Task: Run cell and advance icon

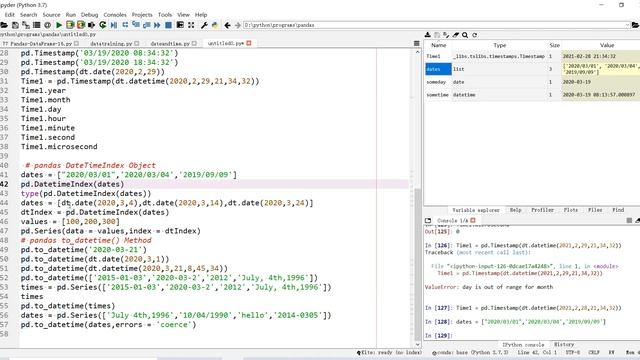Action: click(x=81, y=25)
